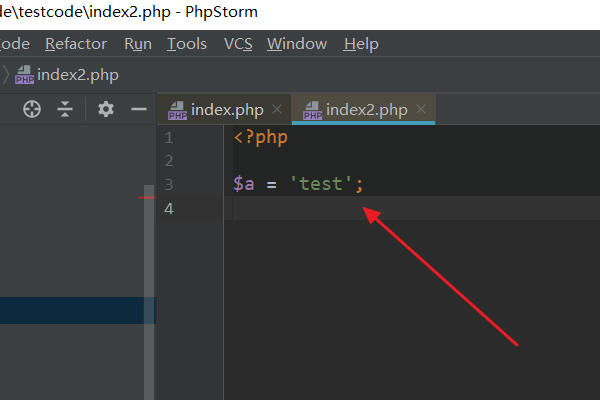Click the collapse all icon
Image resolution: width=600 pixels, height=400 pixels.
(65, 109)
